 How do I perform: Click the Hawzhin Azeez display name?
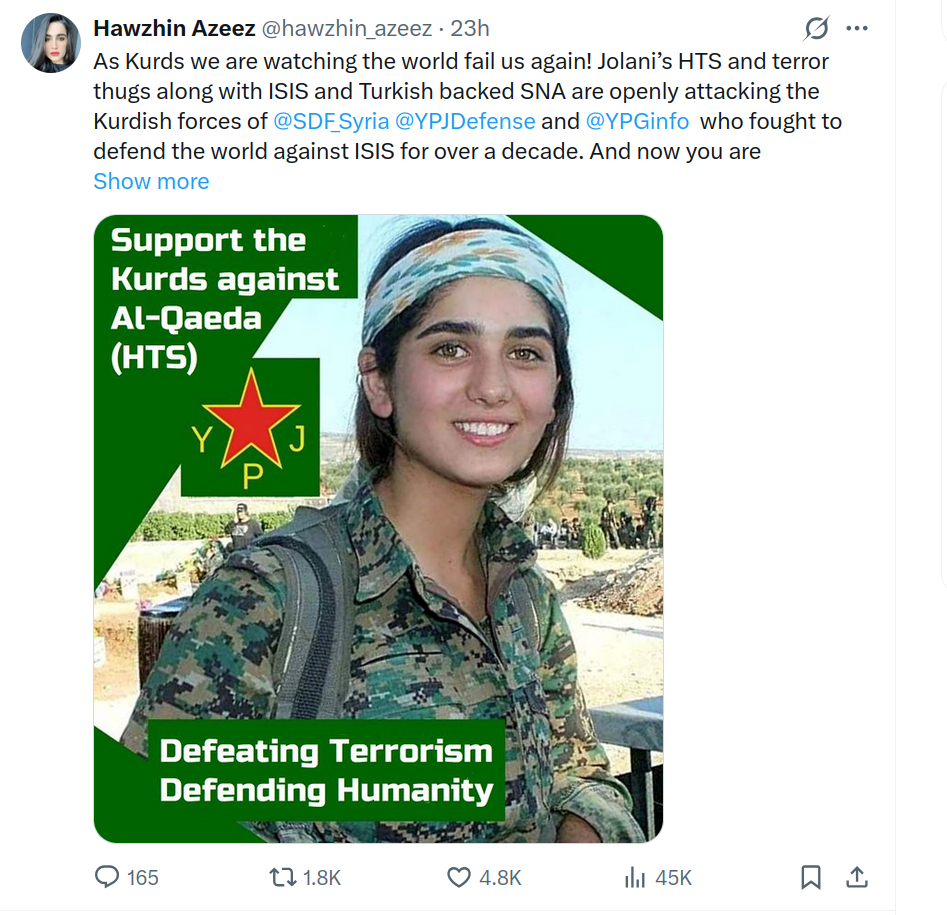coord(175,28)
